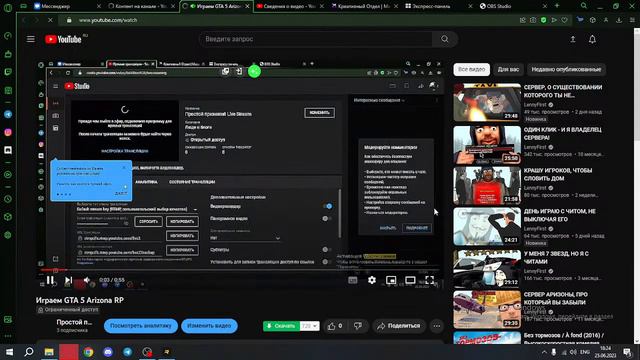Switch the ENG keyboard language in the tray

click(584, 352)
